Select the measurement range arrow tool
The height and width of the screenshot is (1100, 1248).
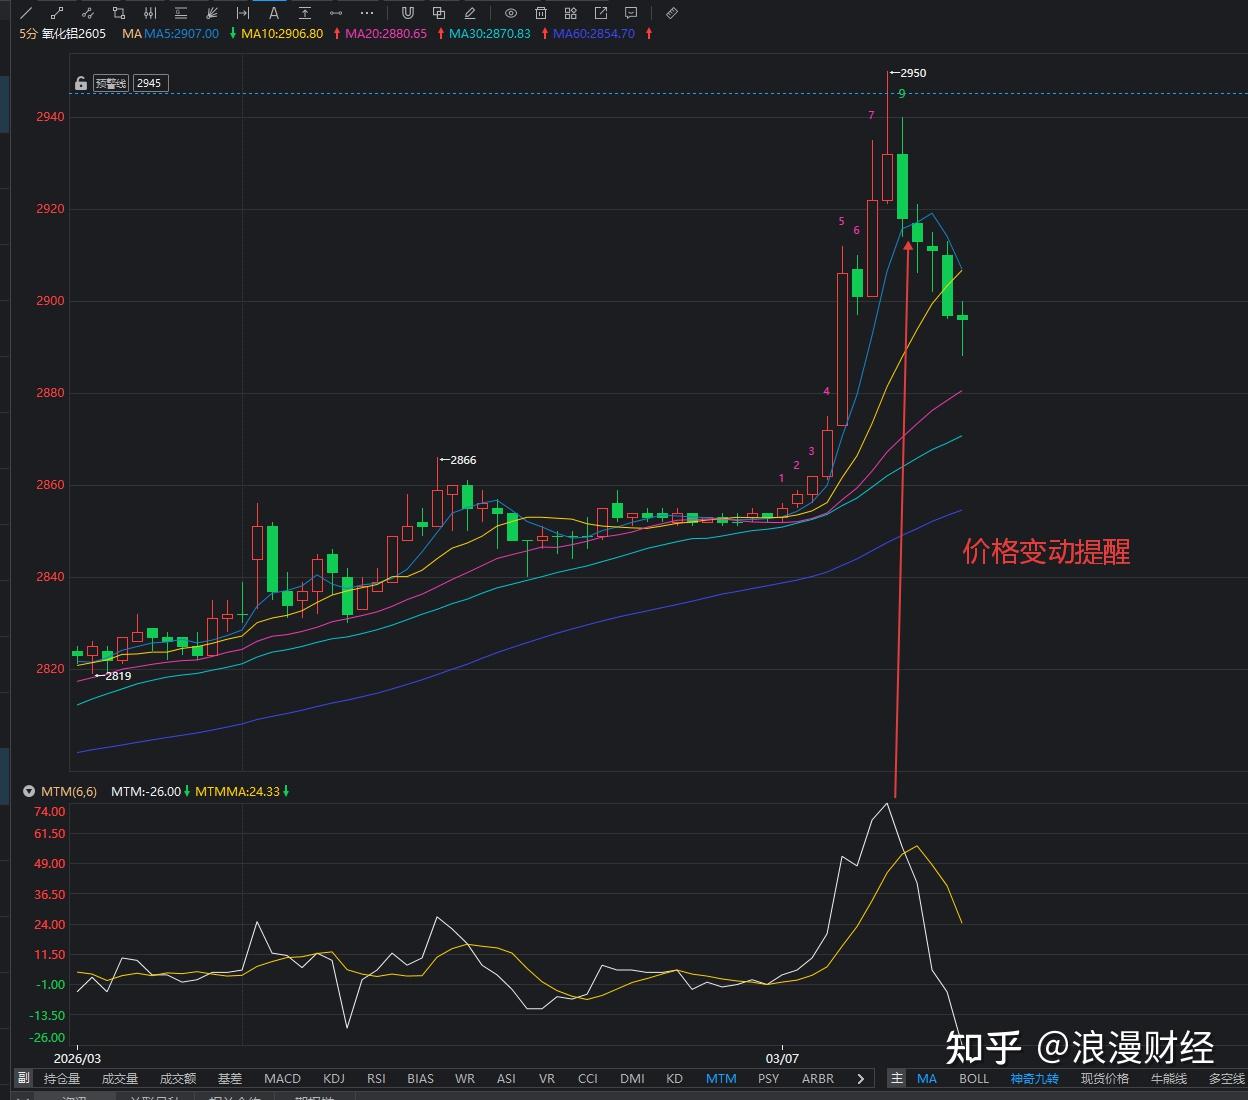(243, 13)
